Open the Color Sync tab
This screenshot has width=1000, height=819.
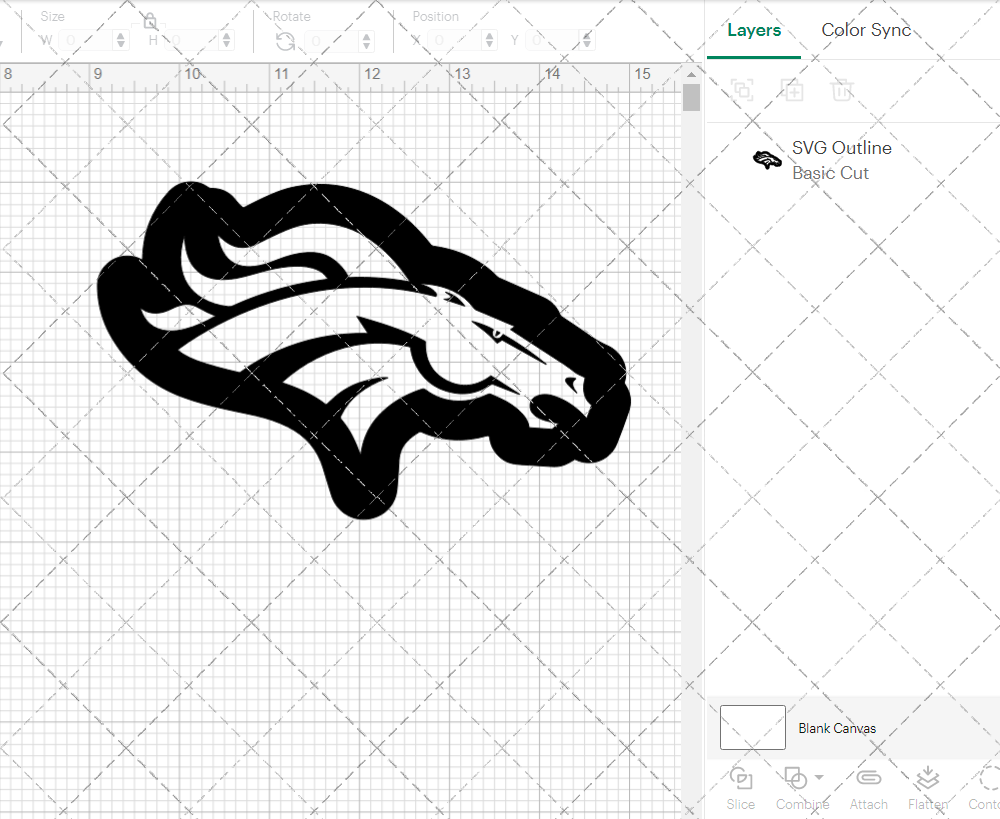point(865,30)
